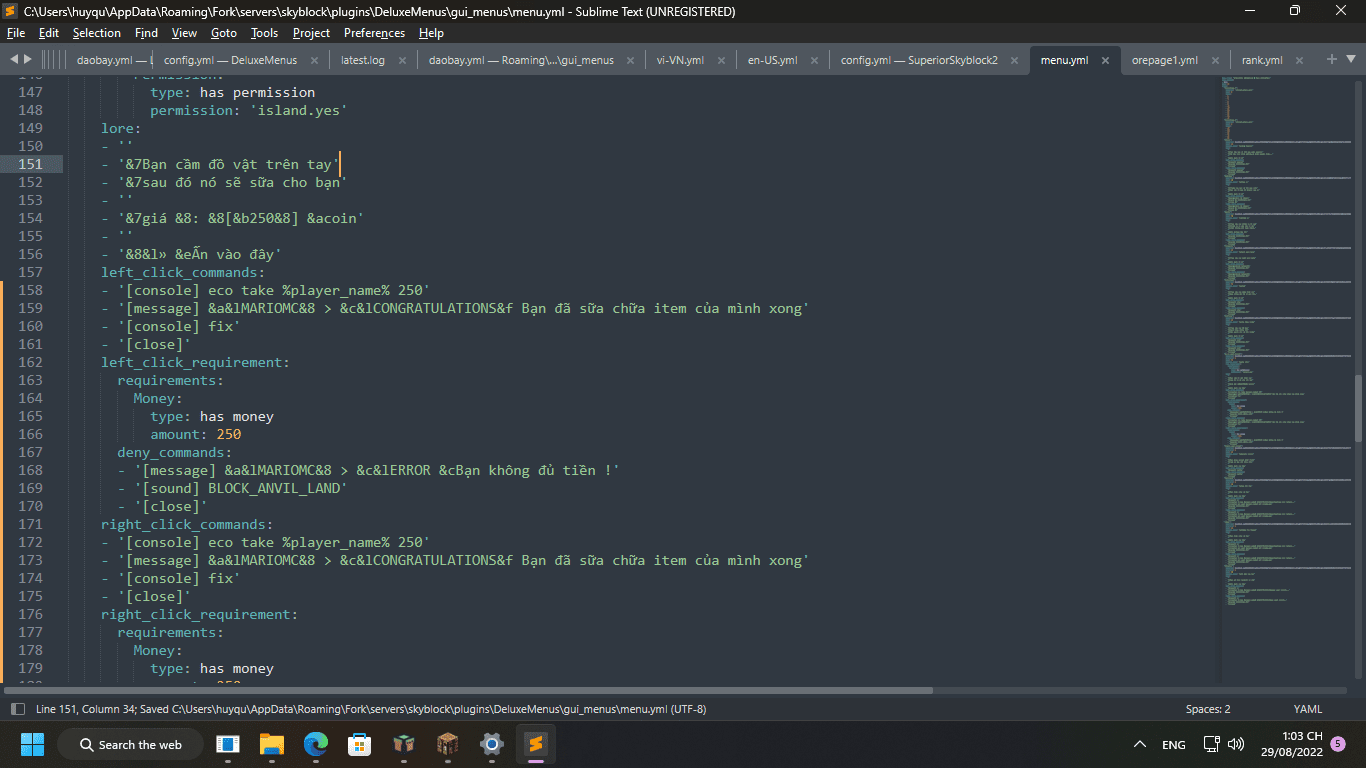Open File Explorer from the taskbar
The height and width of the screenshot is (768, 1366).
coord(272,744)
